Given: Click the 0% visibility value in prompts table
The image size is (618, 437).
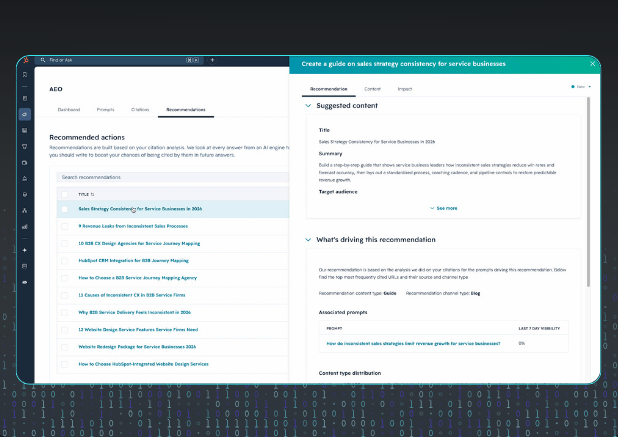Looking at the screenshot, I should click(x=521, y=343).
